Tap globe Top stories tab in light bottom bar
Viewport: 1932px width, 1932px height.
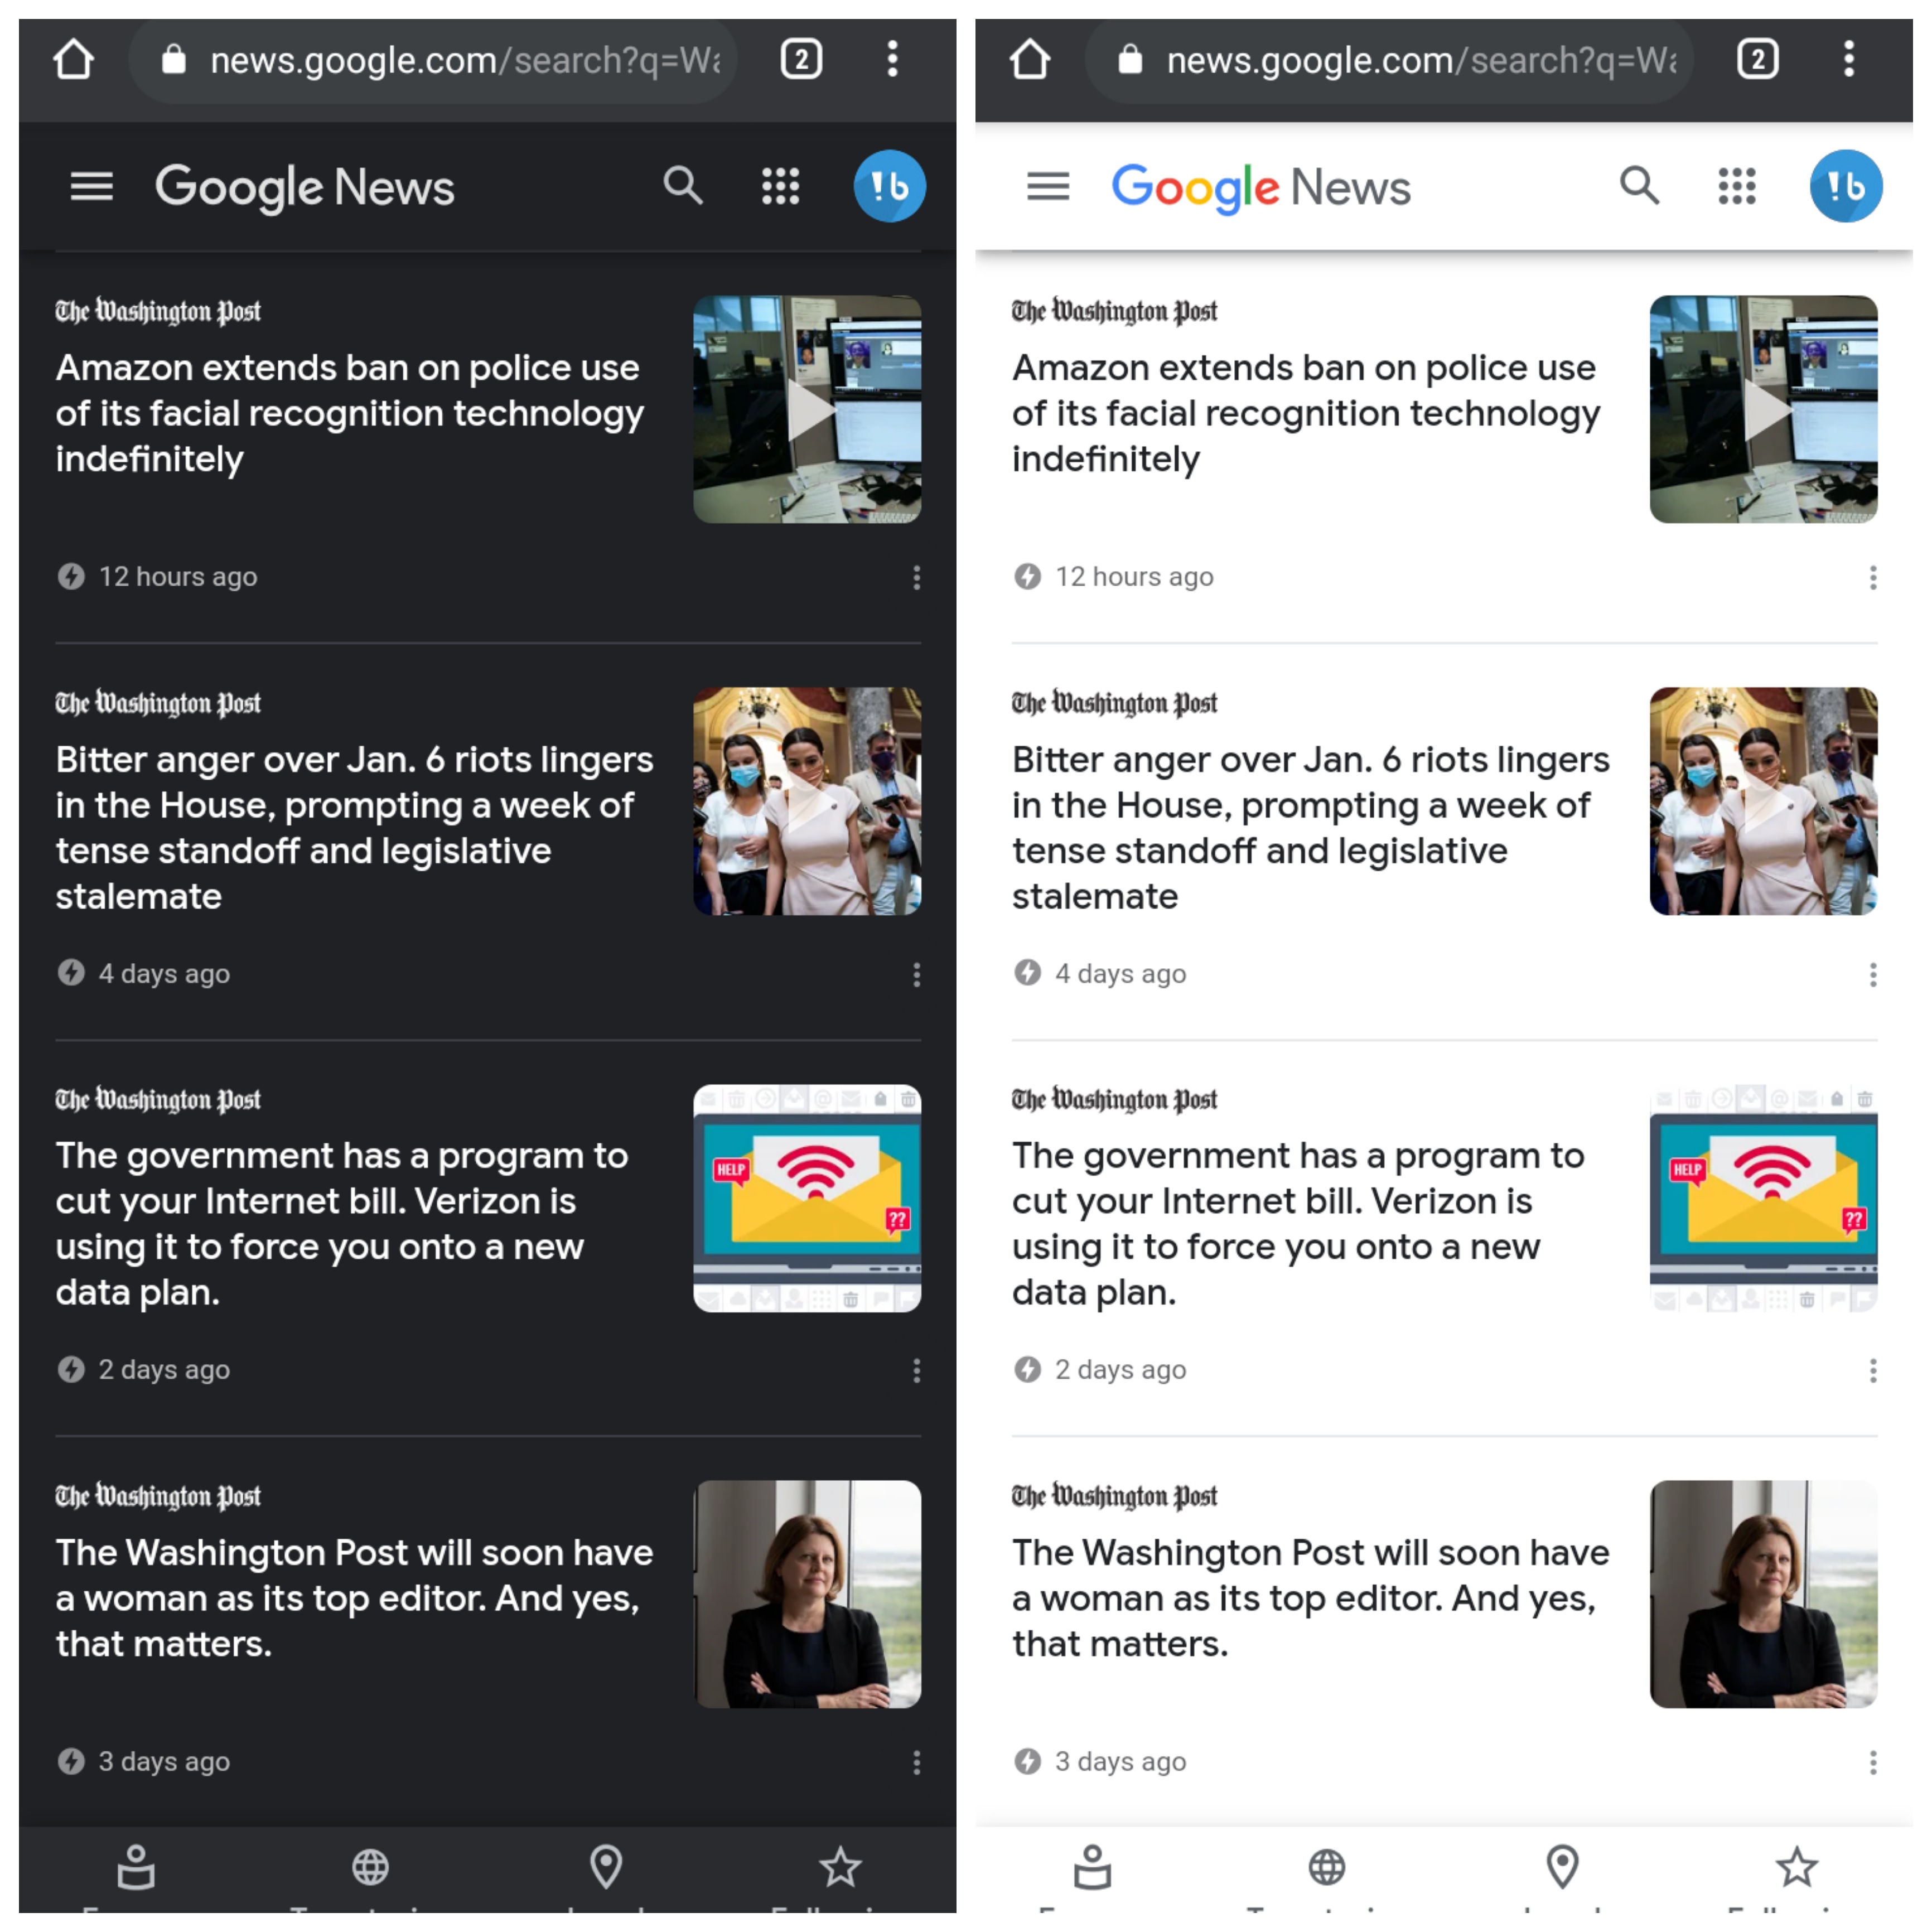[1327, 1867]
